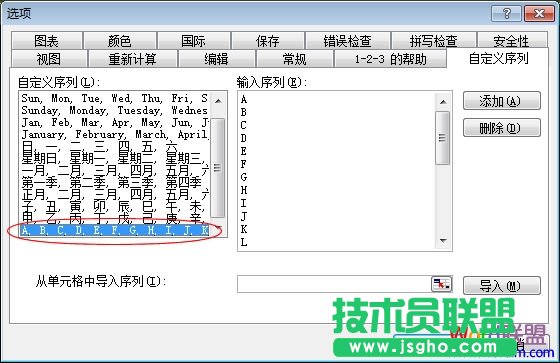
Task: Select the 星期日, 星期一 list entry
Action: click(115, 158)
